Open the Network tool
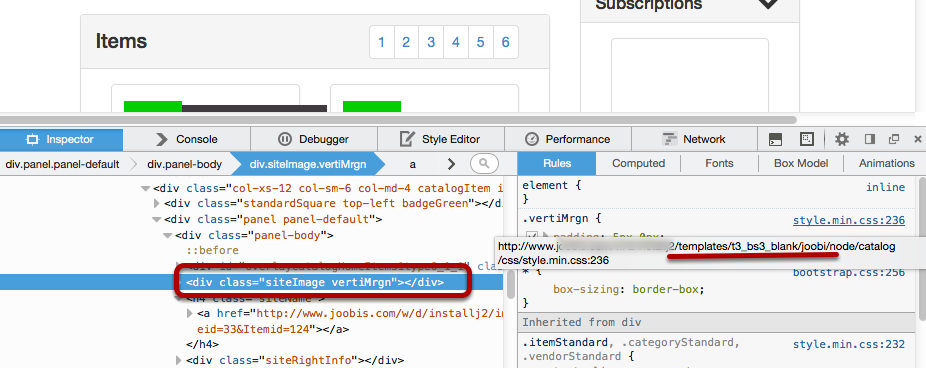The height and width of the screenshot is (368, 926). 694,140
